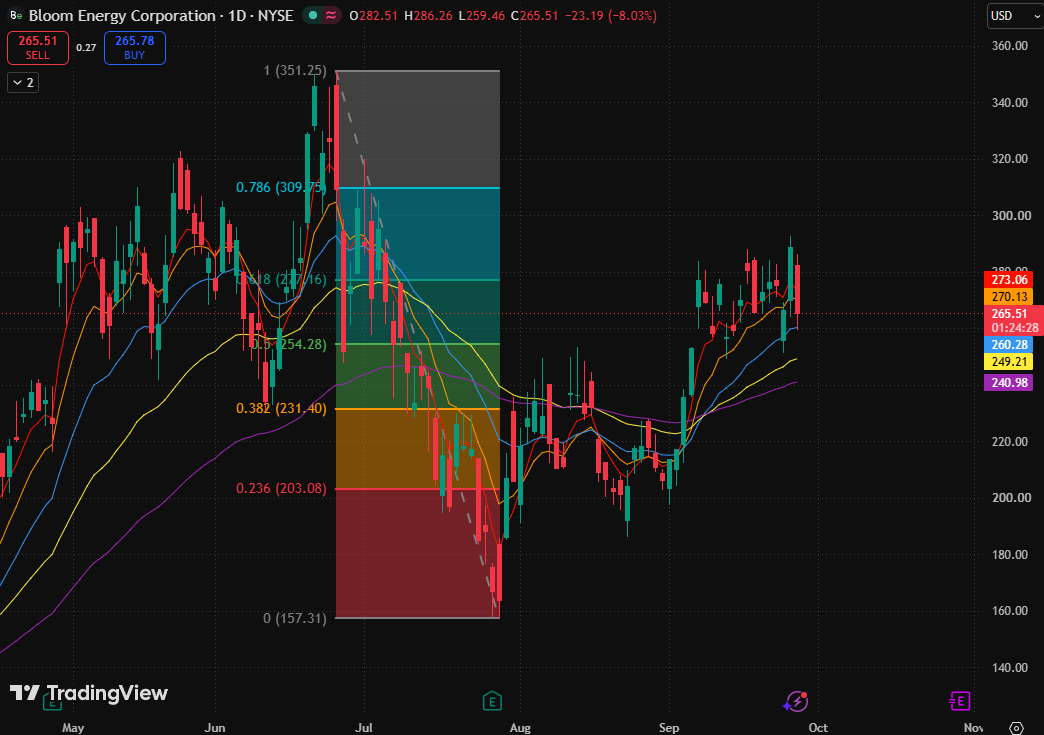This screenshot has width=1044, height=735.
Task: Open the purple lightning news event icon
Action: 796,701
